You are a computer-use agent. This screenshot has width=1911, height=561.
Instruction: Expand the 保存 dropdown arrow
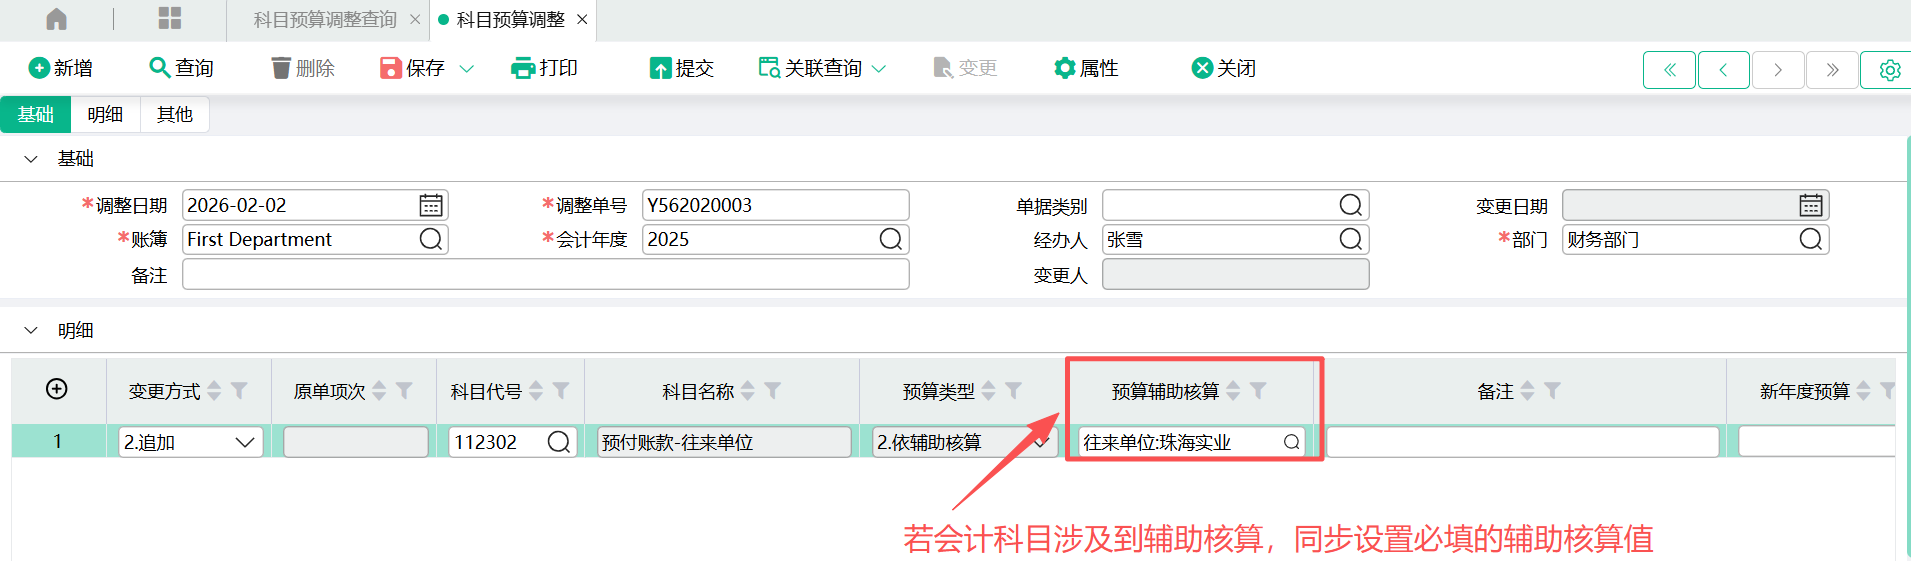[466, 69]
